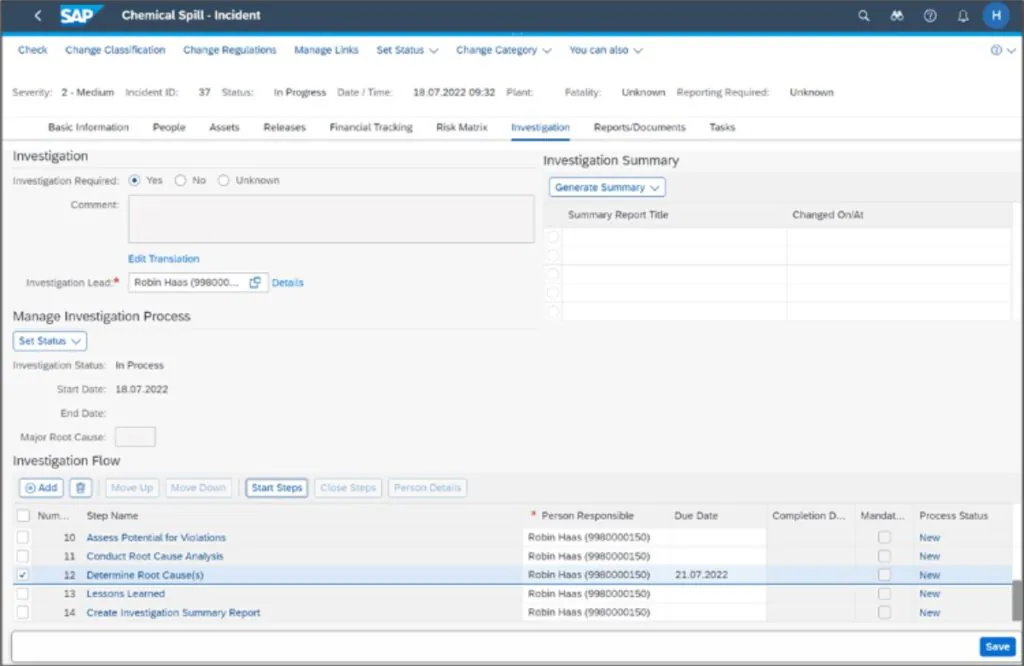The height and width of the screenshot is (666, 1024).
Task: Open user profile avatar H
Action: click(996, 15)
